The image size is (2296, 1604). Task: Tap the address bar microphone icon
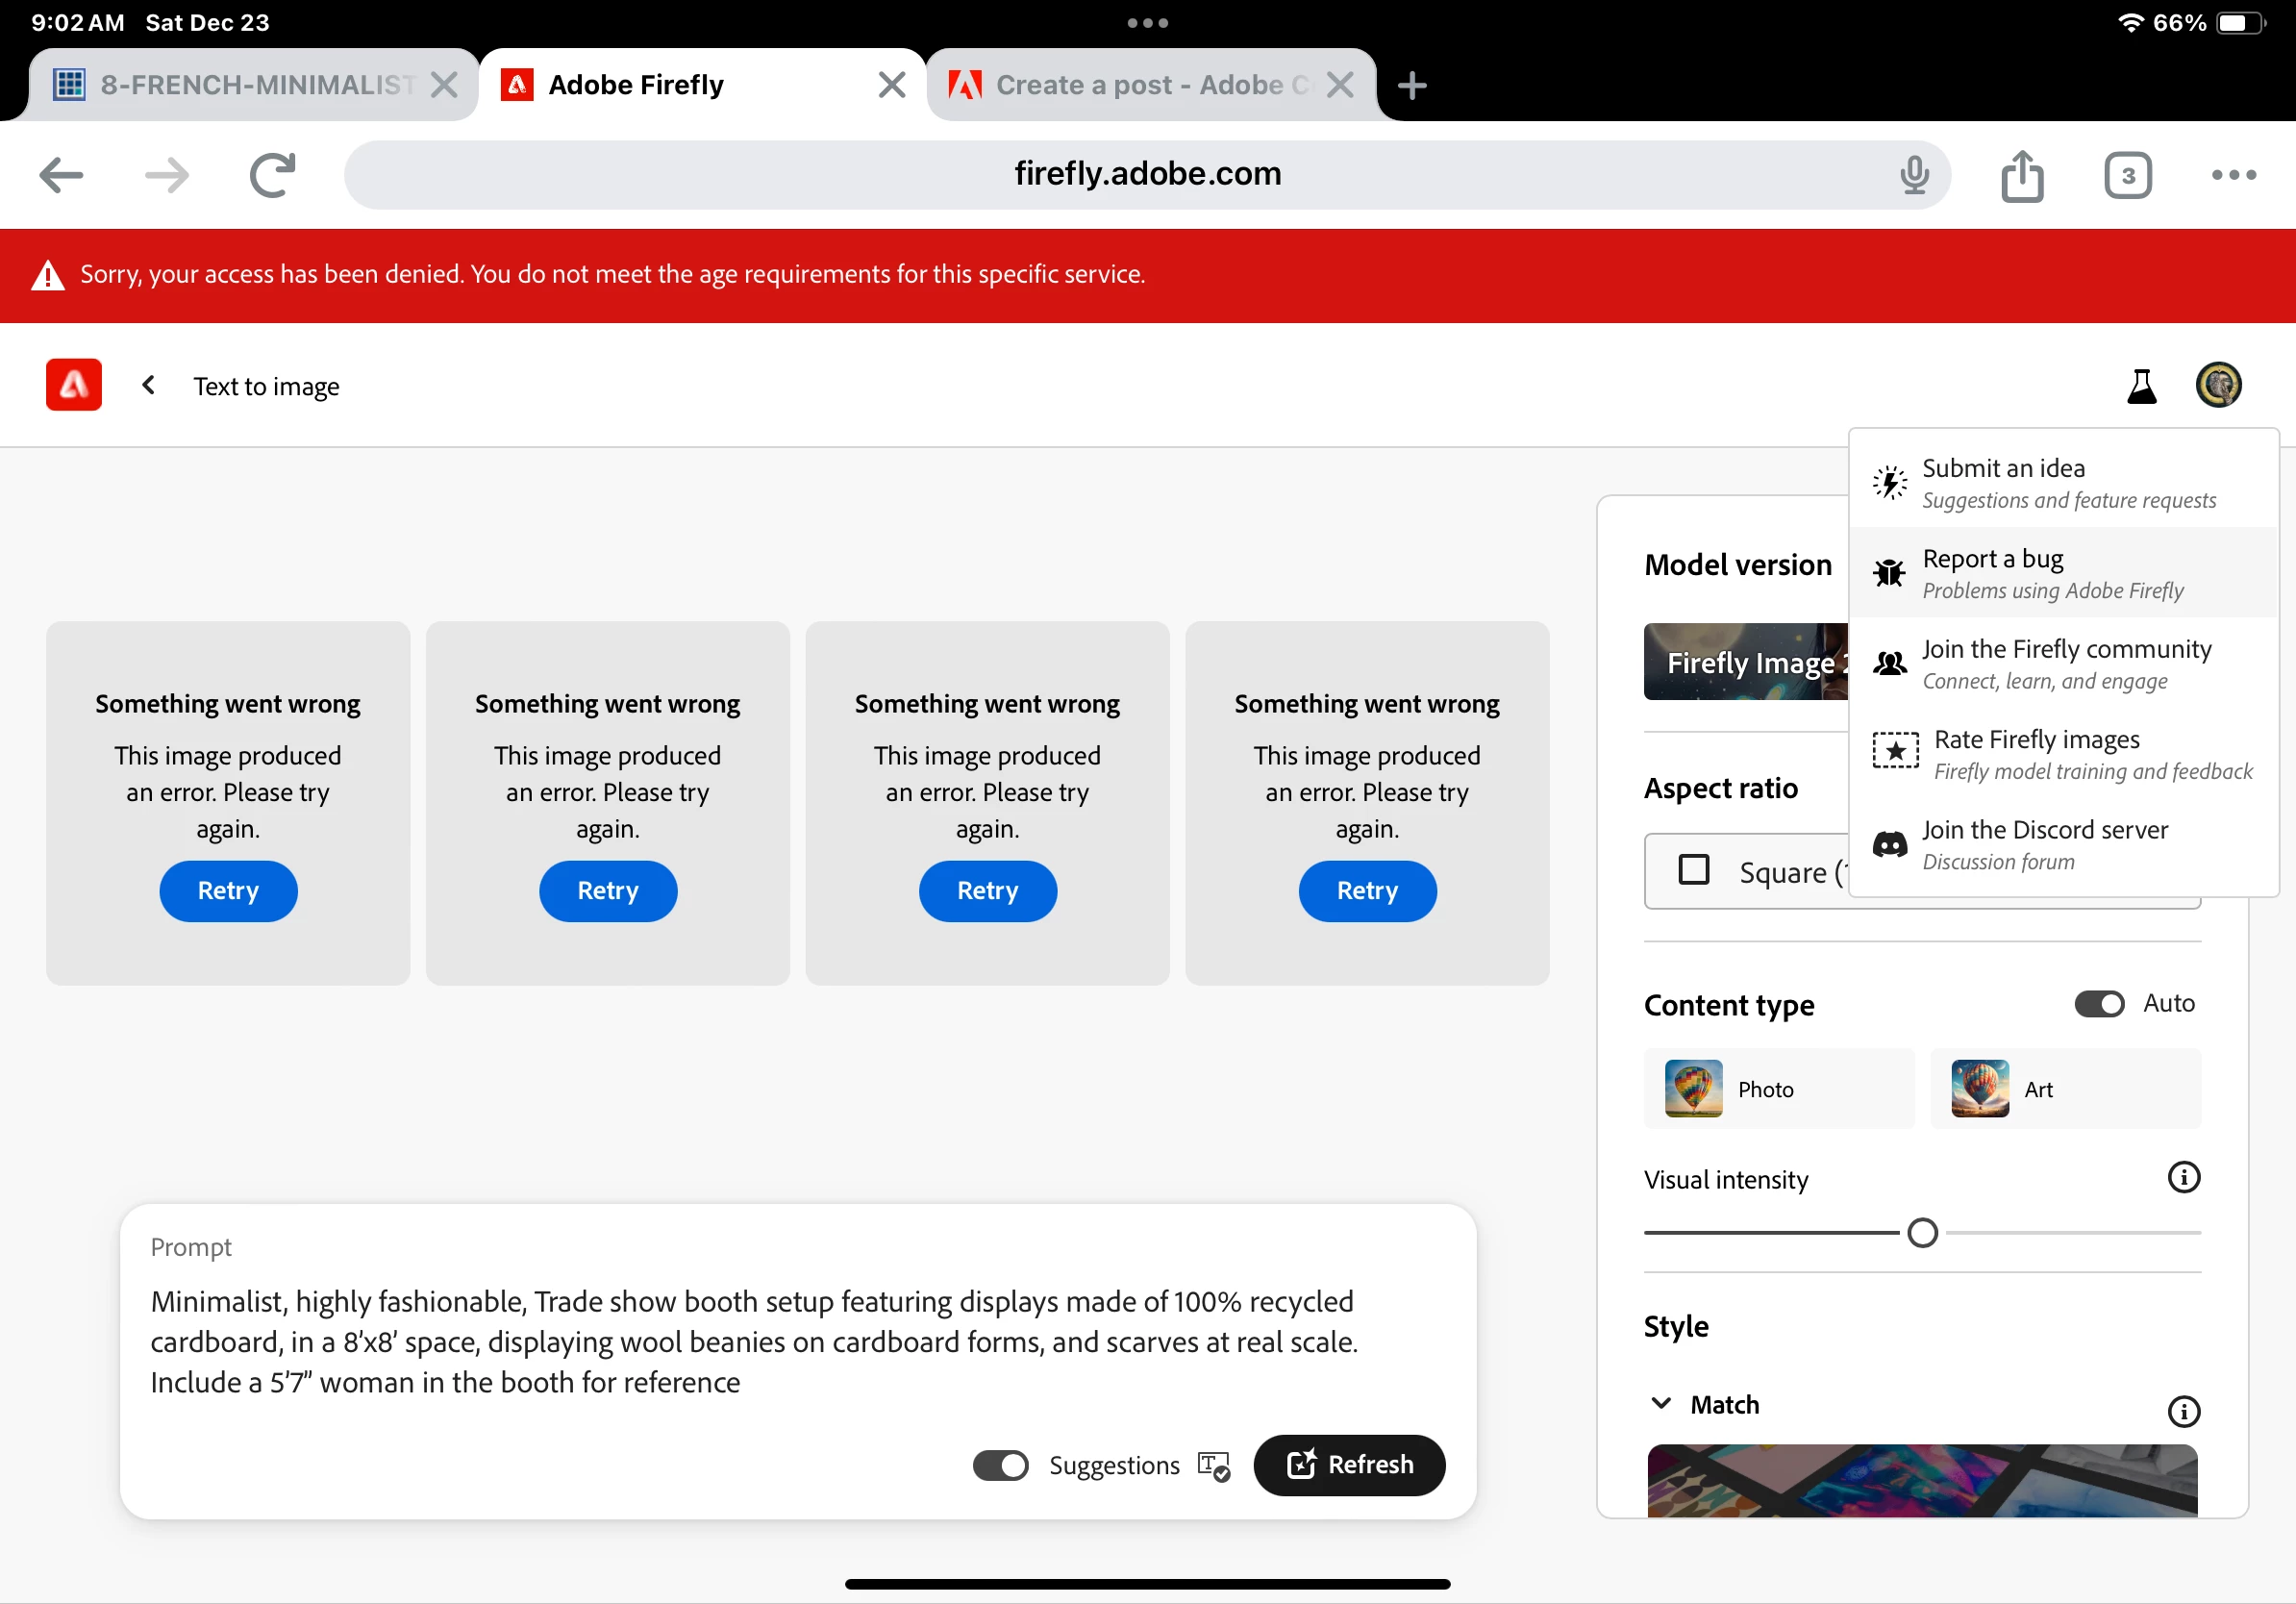[1914, 175]
